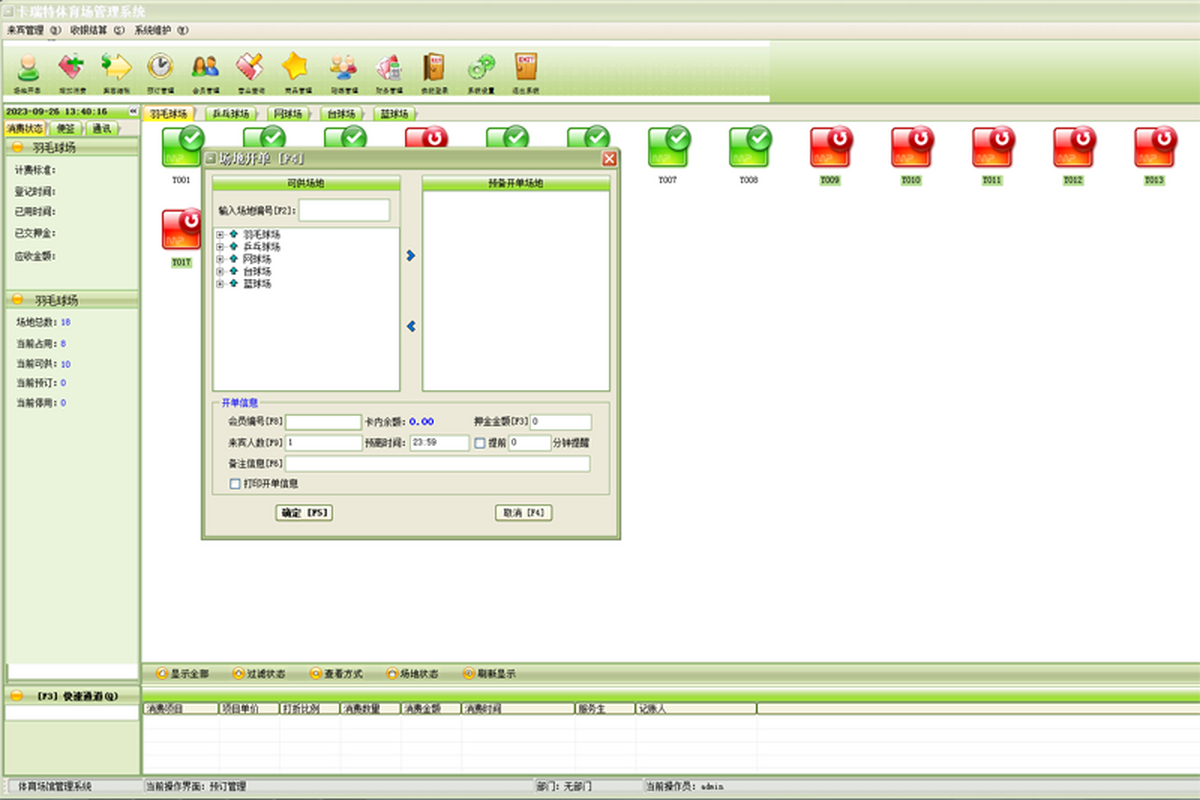Click the 来宾人数 [F9] input field

click(323, 442)
